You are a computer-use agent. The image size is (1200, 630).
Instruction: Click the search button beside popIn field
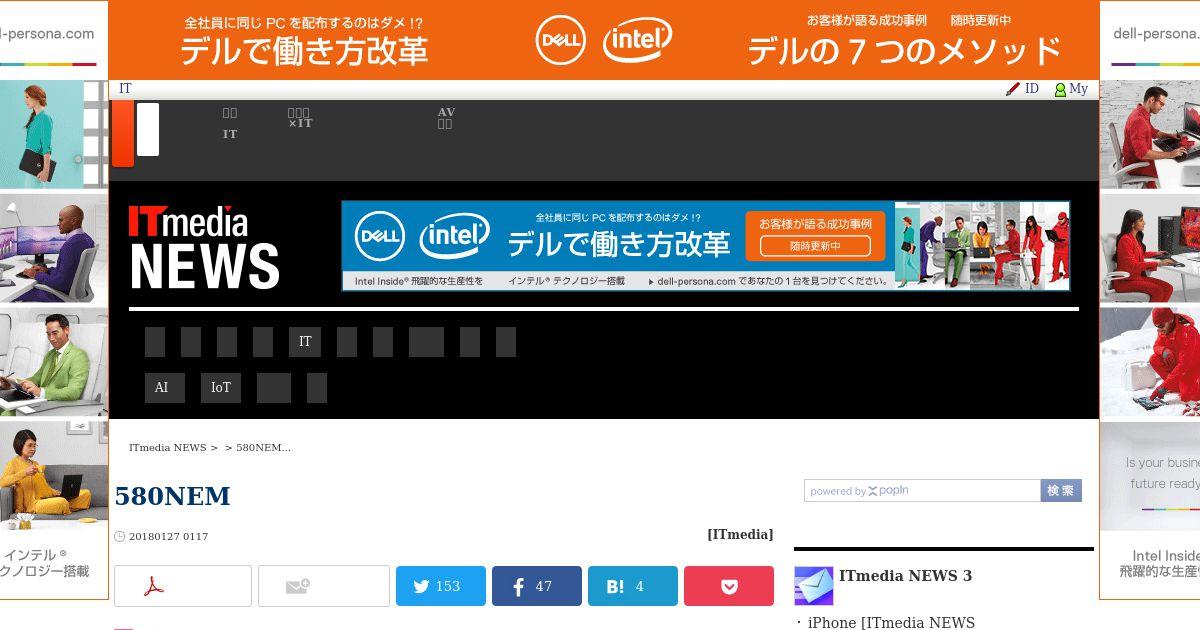[x=1061, y=491]
